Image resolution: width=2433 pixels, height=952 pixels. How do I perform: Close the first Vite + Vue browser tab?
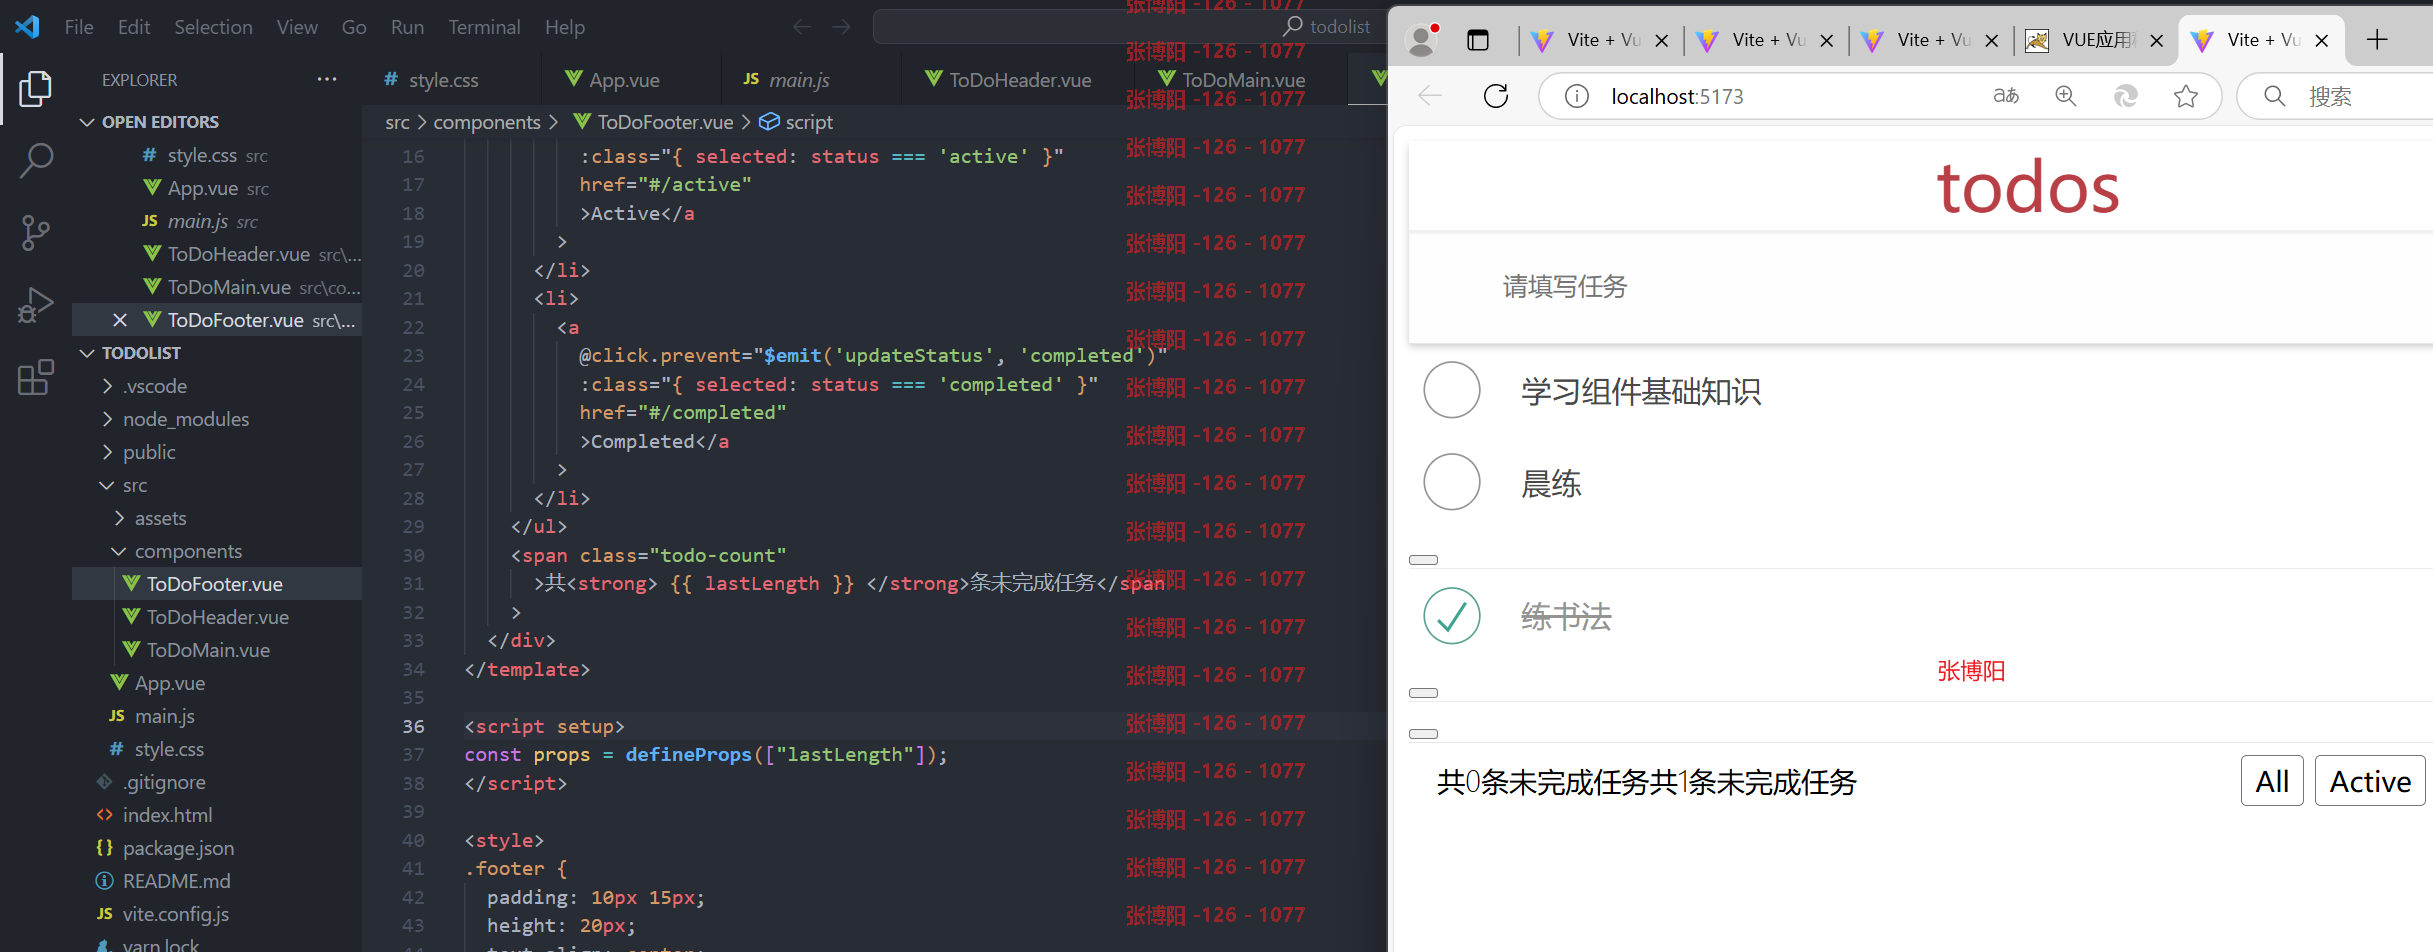tap(1662, 40)
